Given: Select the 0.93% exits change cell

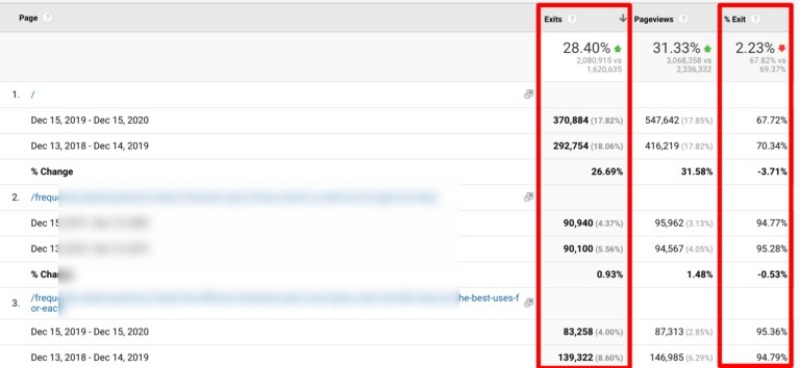Looking at the screenshot, I should coord(610,275).
